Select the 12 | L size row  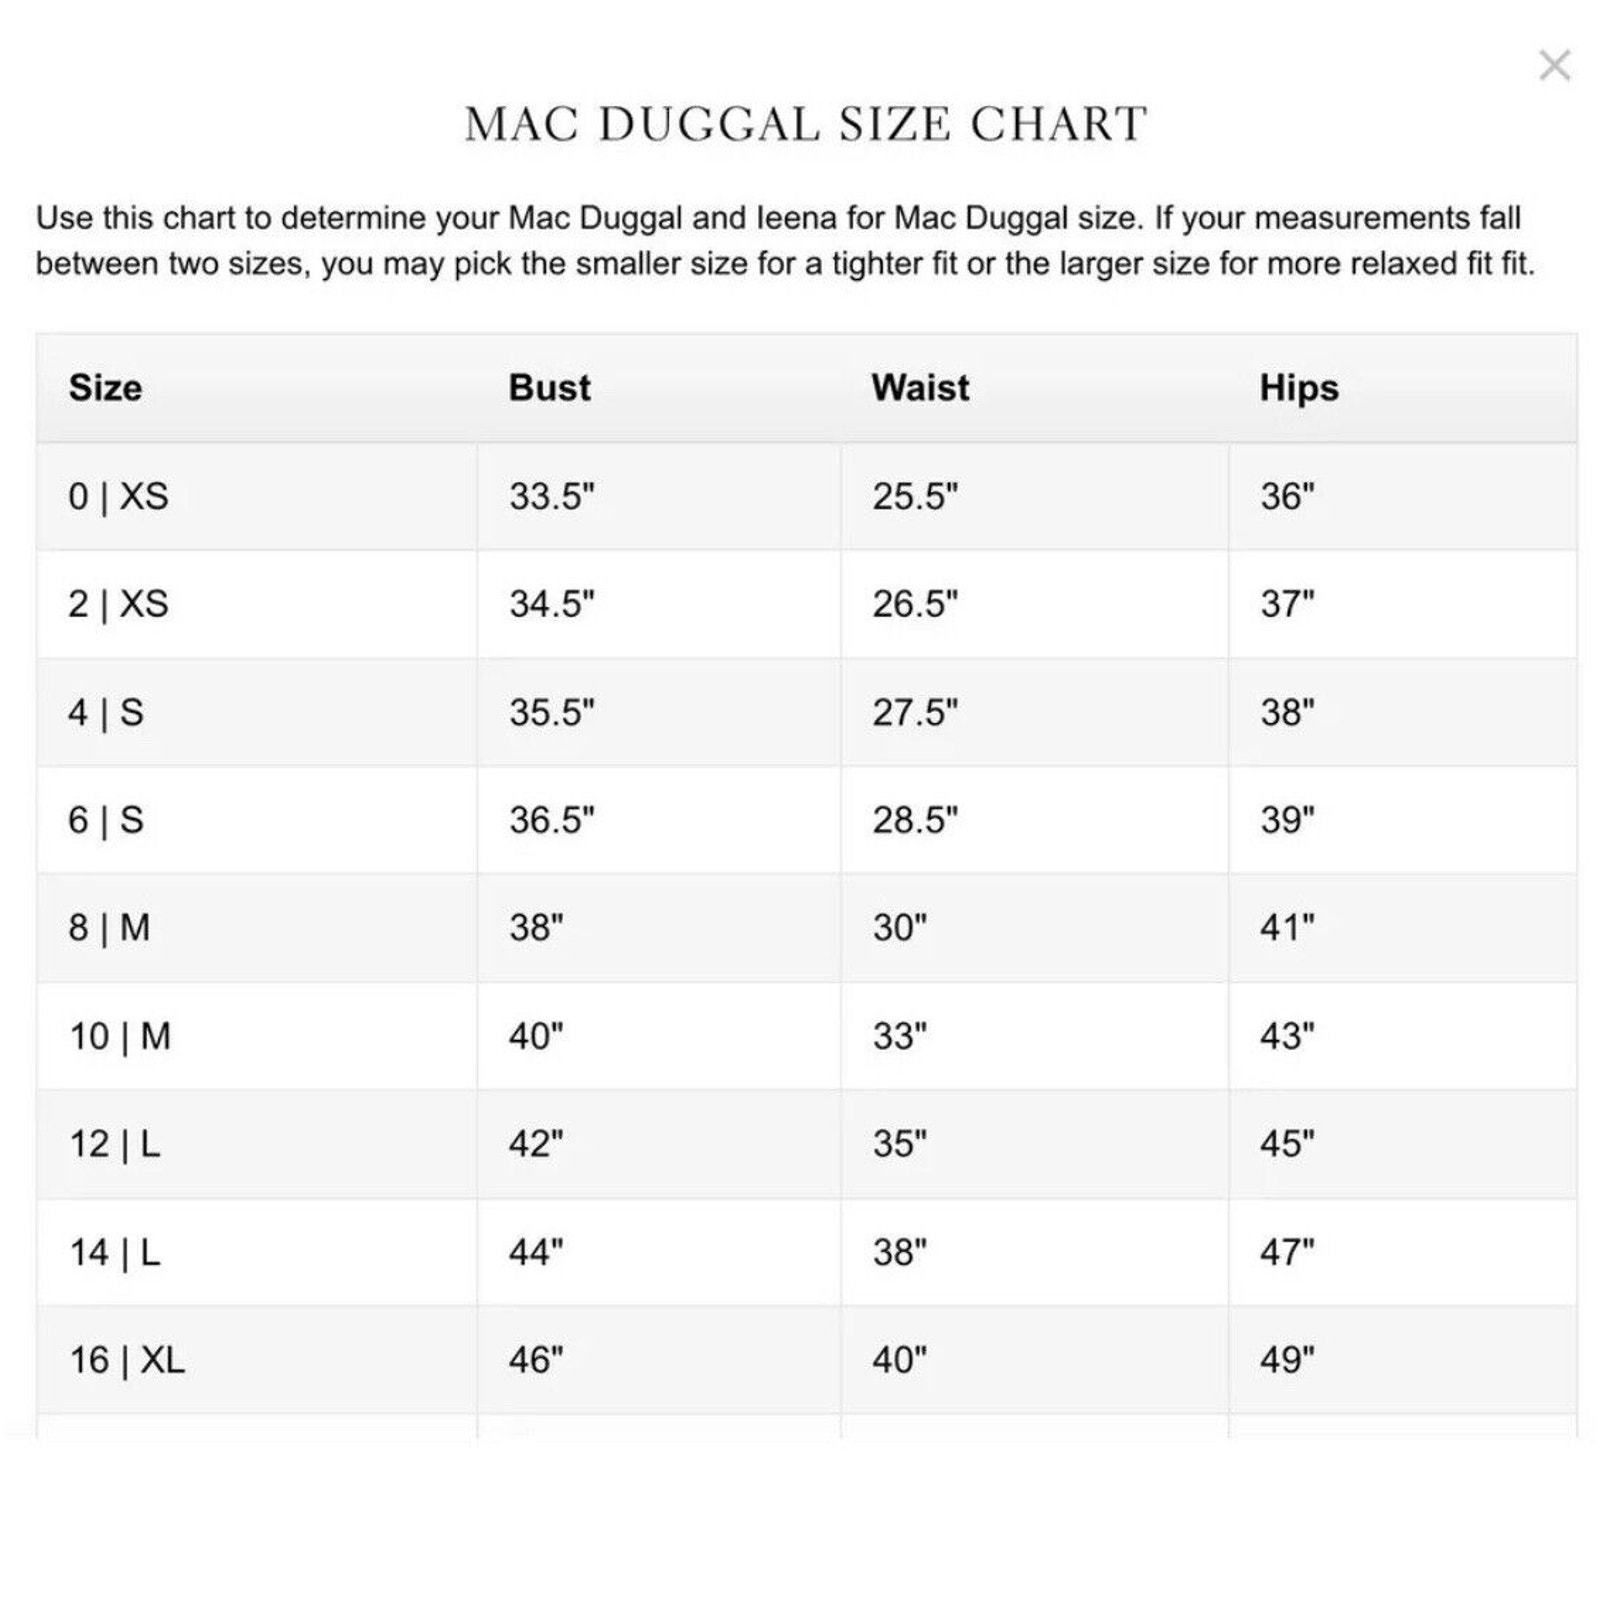tap(807, 1144)
